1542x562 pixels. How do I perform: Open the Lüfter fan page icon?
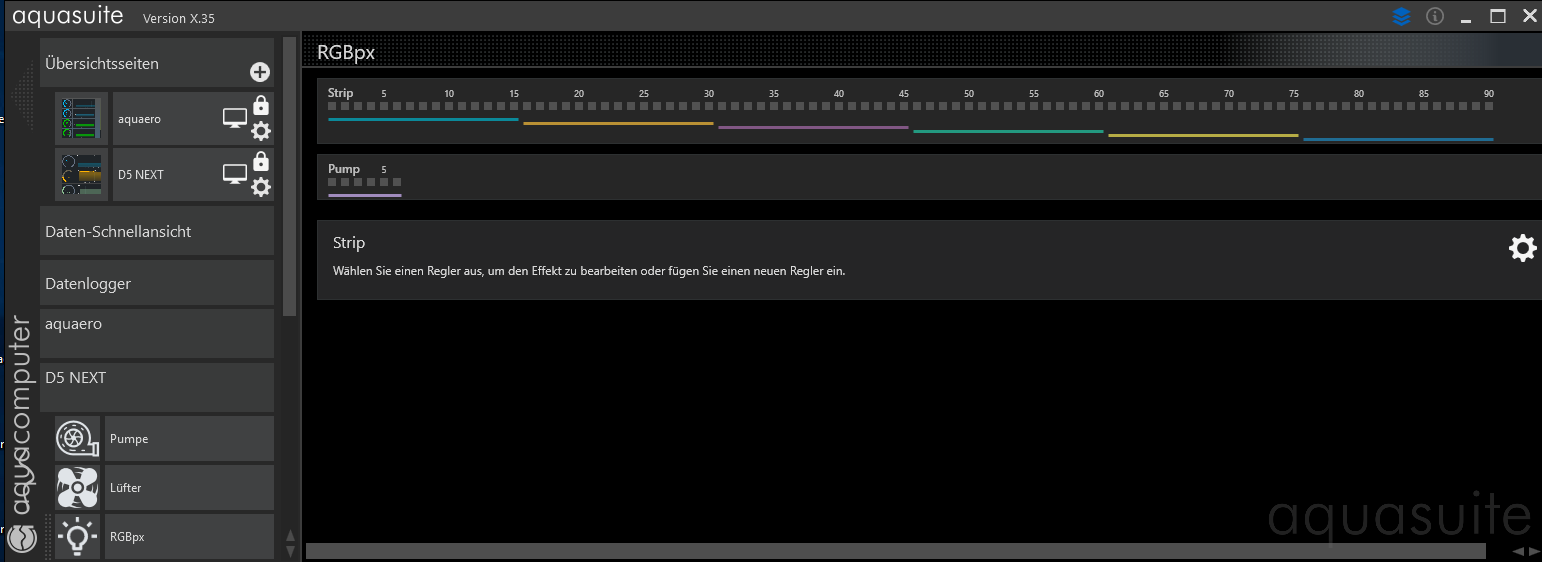coord(77,488)
